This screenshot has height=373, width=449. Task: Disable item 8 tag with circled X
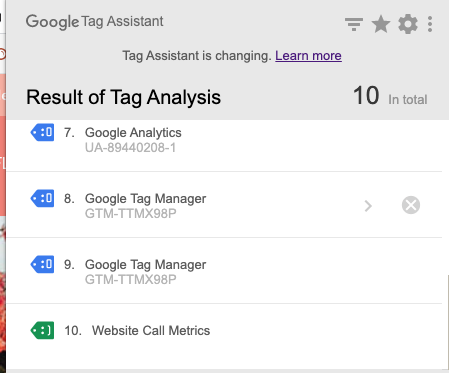(411, 205)
